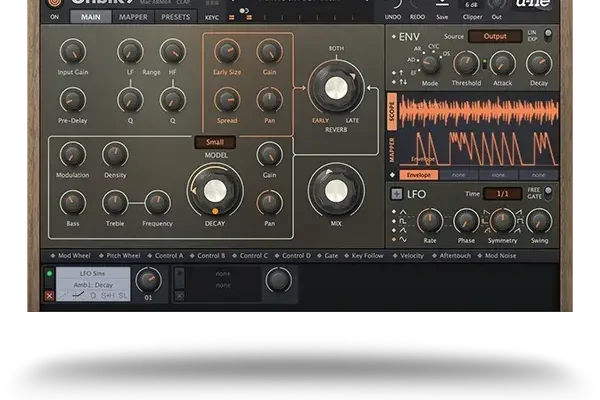600x400 pixels.
Task: Open the ENV Source Output dropdown
Action: [x=495, y=37]
